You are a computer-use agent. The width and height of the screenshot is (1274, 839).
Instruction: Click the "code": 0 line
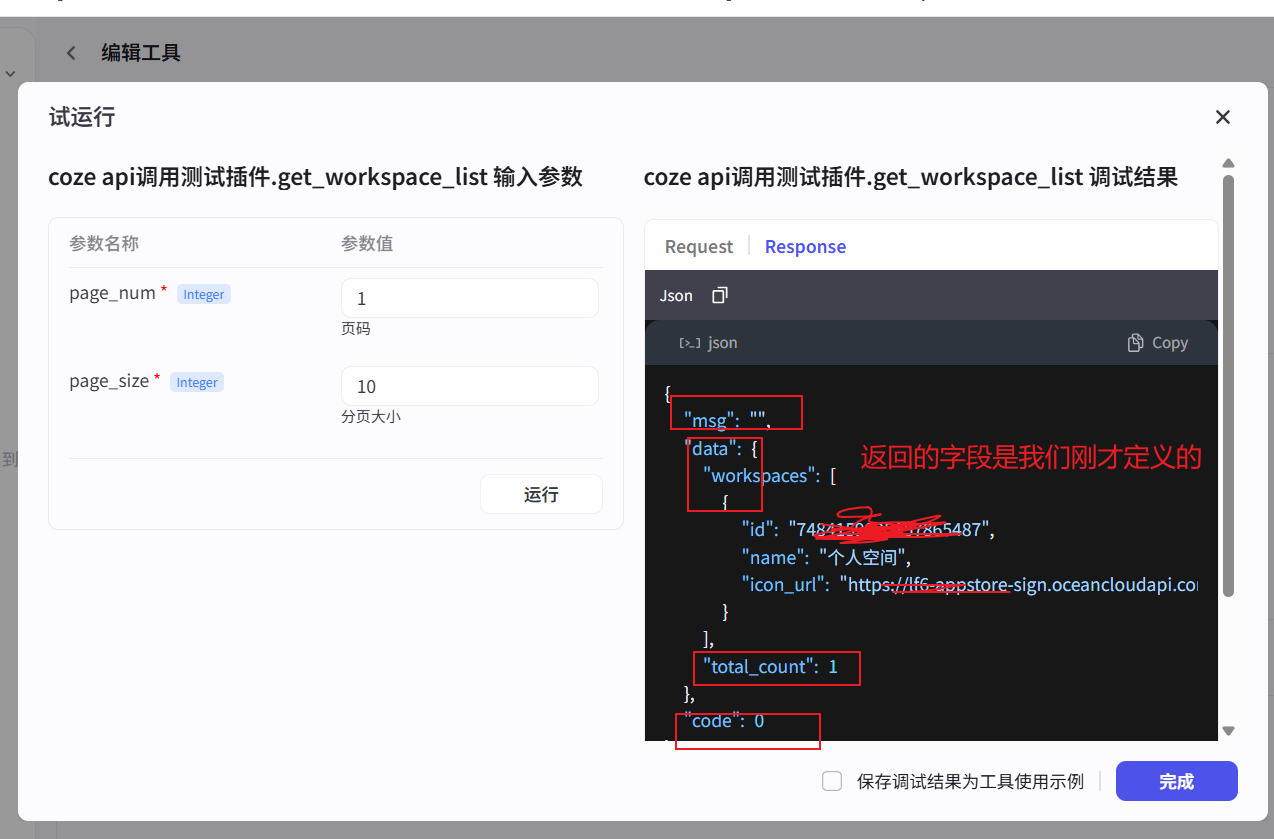pos(724,721)
